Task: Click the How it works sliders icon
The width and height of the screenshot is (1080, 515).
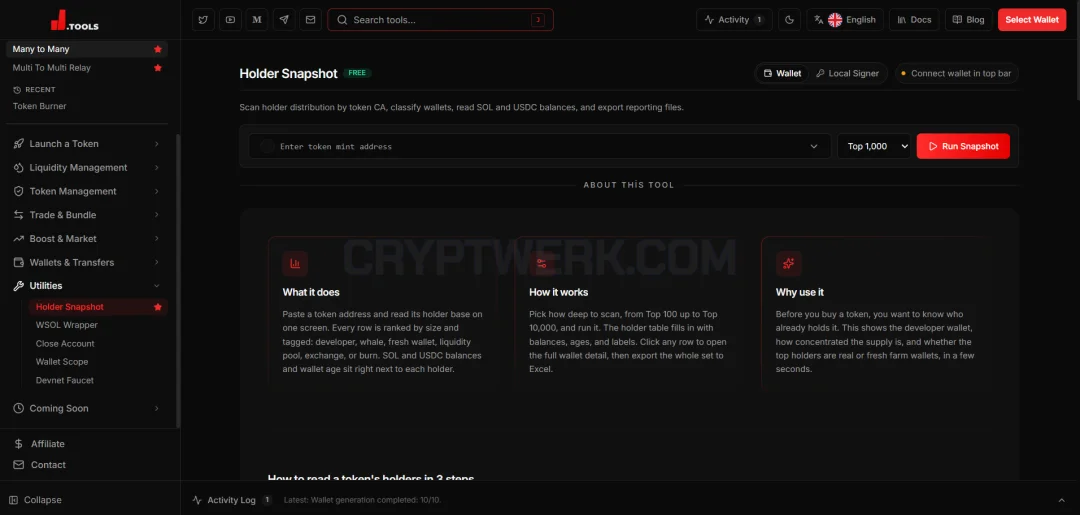Action: (541, 263)
